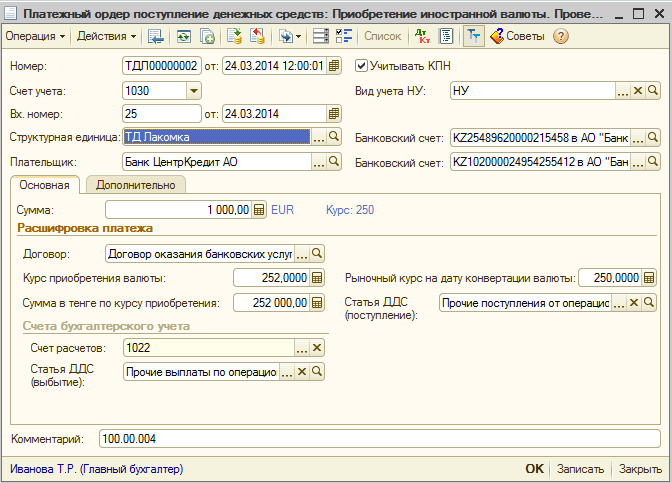The width and height of the screenshot is (672, 483).
Task: Open Операция dropdown menu
Action: [x=35, y=36]
